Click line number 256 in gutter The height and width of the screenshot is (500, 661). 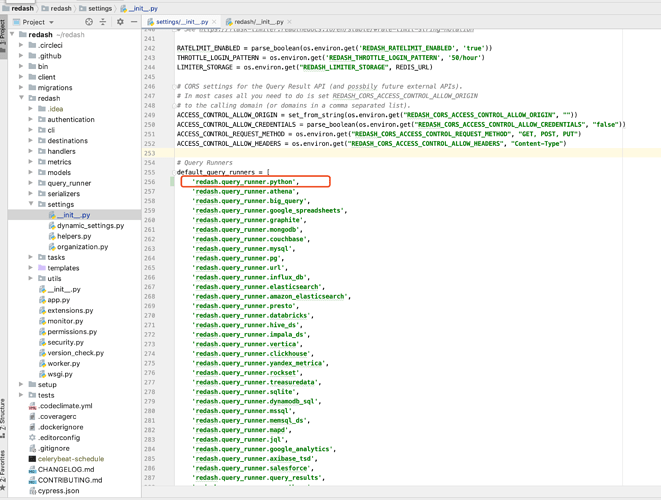[x=150, y=182]
